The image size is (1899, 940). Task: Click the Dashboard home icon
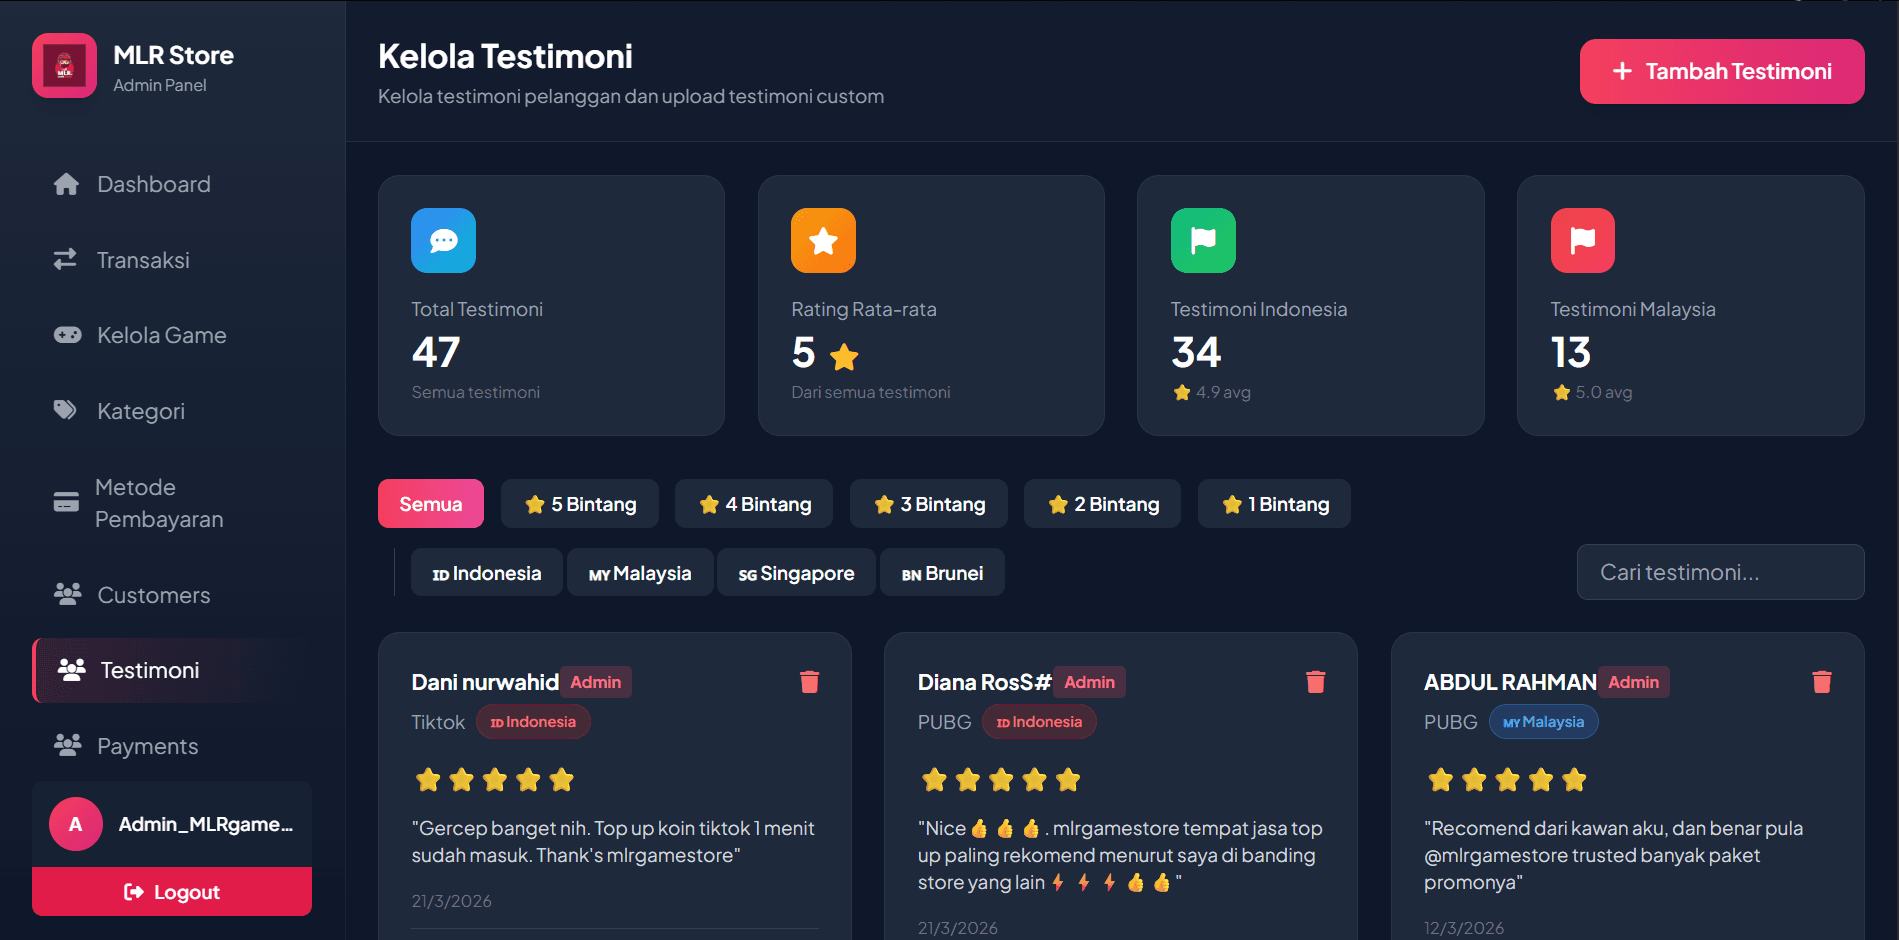(66, 185)
